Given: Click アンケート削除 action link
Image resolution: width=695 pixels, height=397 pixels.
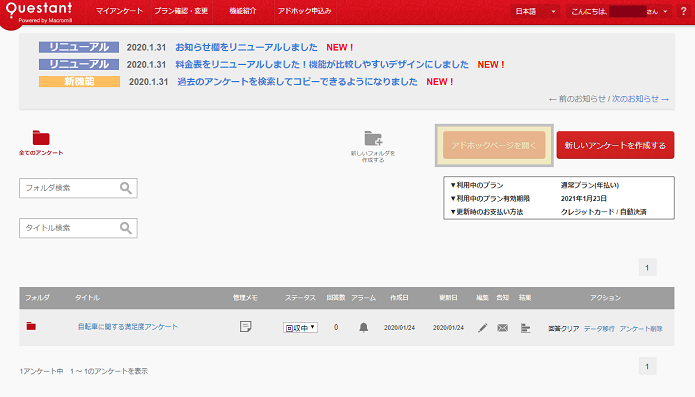Looking at the screenshot, I should [x=641, y=329].
